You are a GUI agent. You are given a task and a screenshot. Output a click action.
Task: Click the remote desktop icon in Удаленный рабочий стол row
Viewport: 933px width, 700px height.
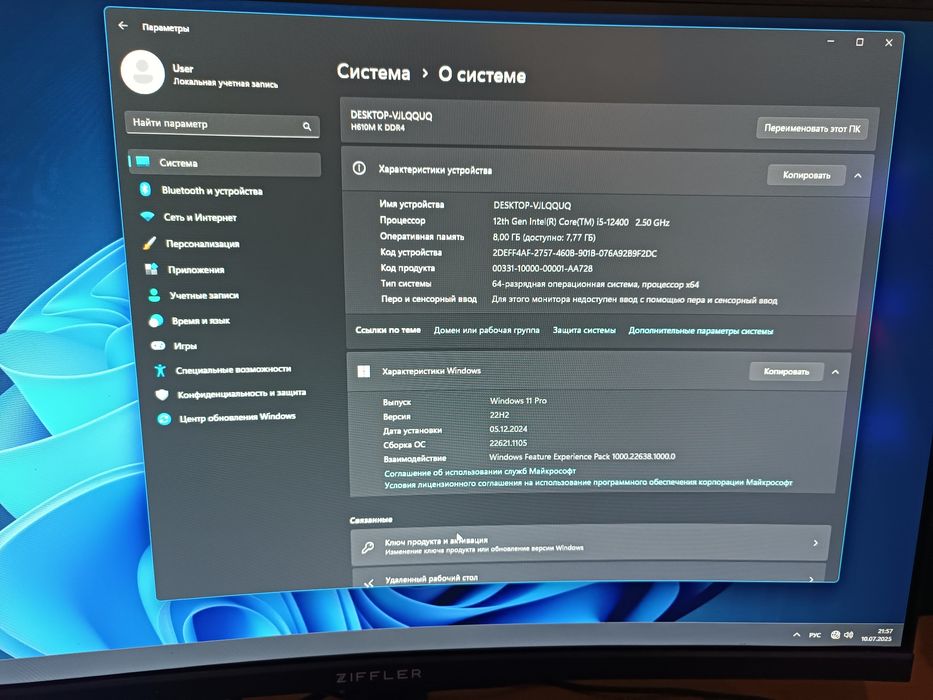(369, 582)
